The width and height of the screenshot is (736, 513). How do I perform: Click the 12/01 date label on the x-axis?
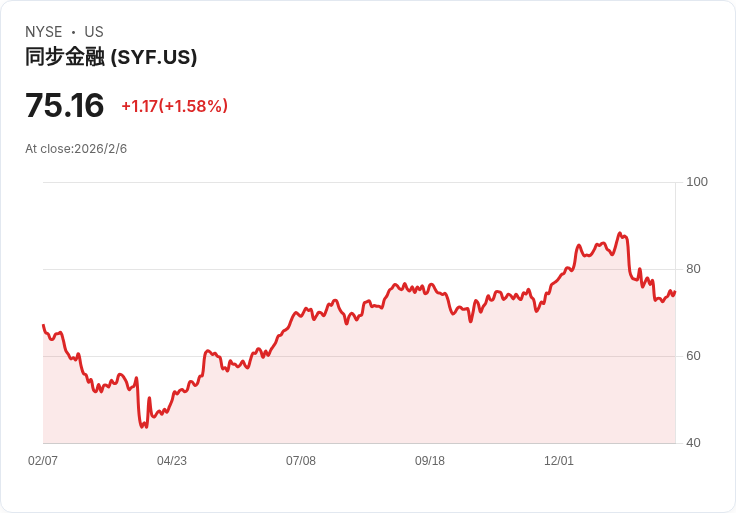coord(559,460)
